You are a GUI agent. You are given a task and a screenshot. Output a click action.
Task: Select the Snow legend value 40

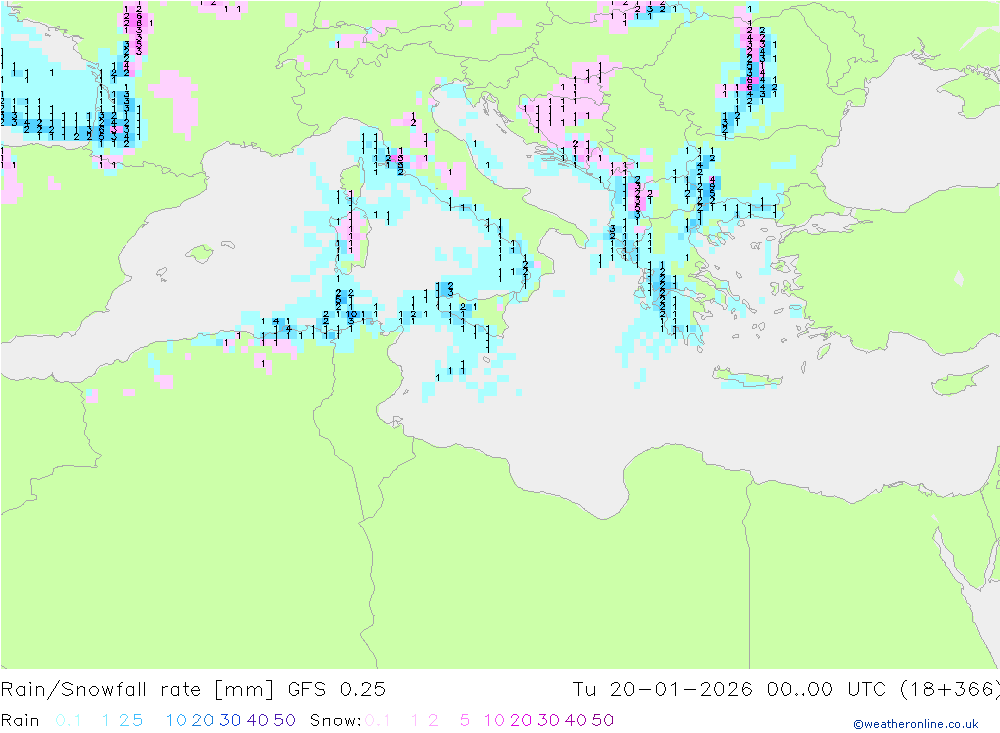click(x=576, y=720)
